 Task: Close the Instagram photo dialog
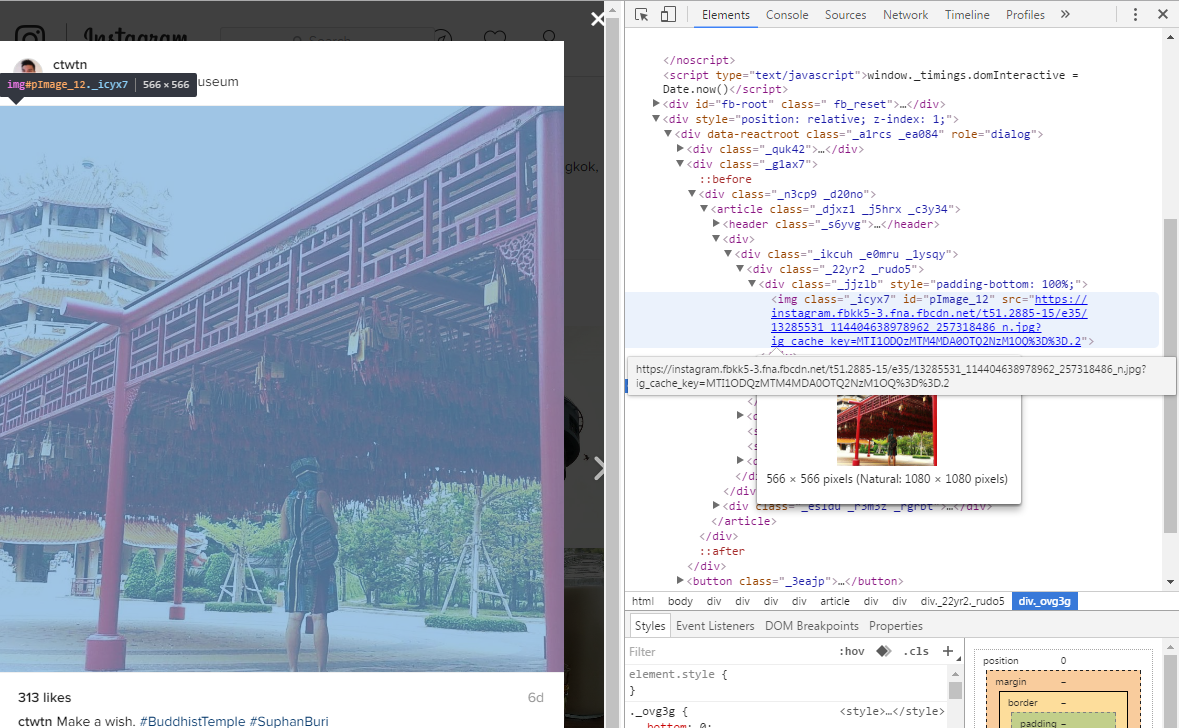click(598, 19)
